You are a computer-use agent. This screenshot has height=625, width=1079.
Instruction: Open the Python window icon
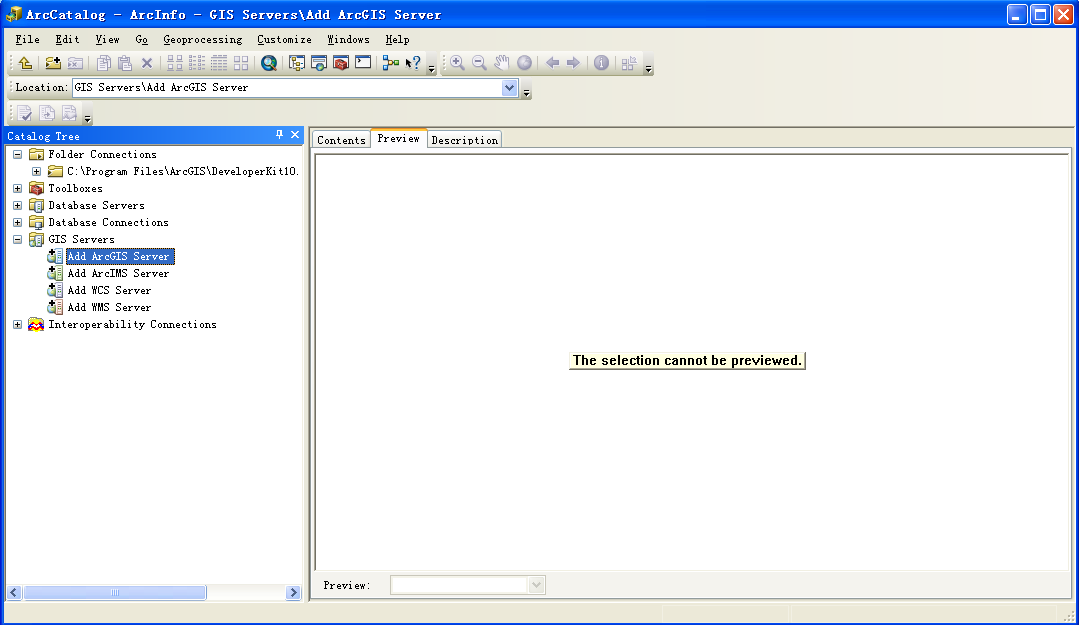click(x=363, y=63)
